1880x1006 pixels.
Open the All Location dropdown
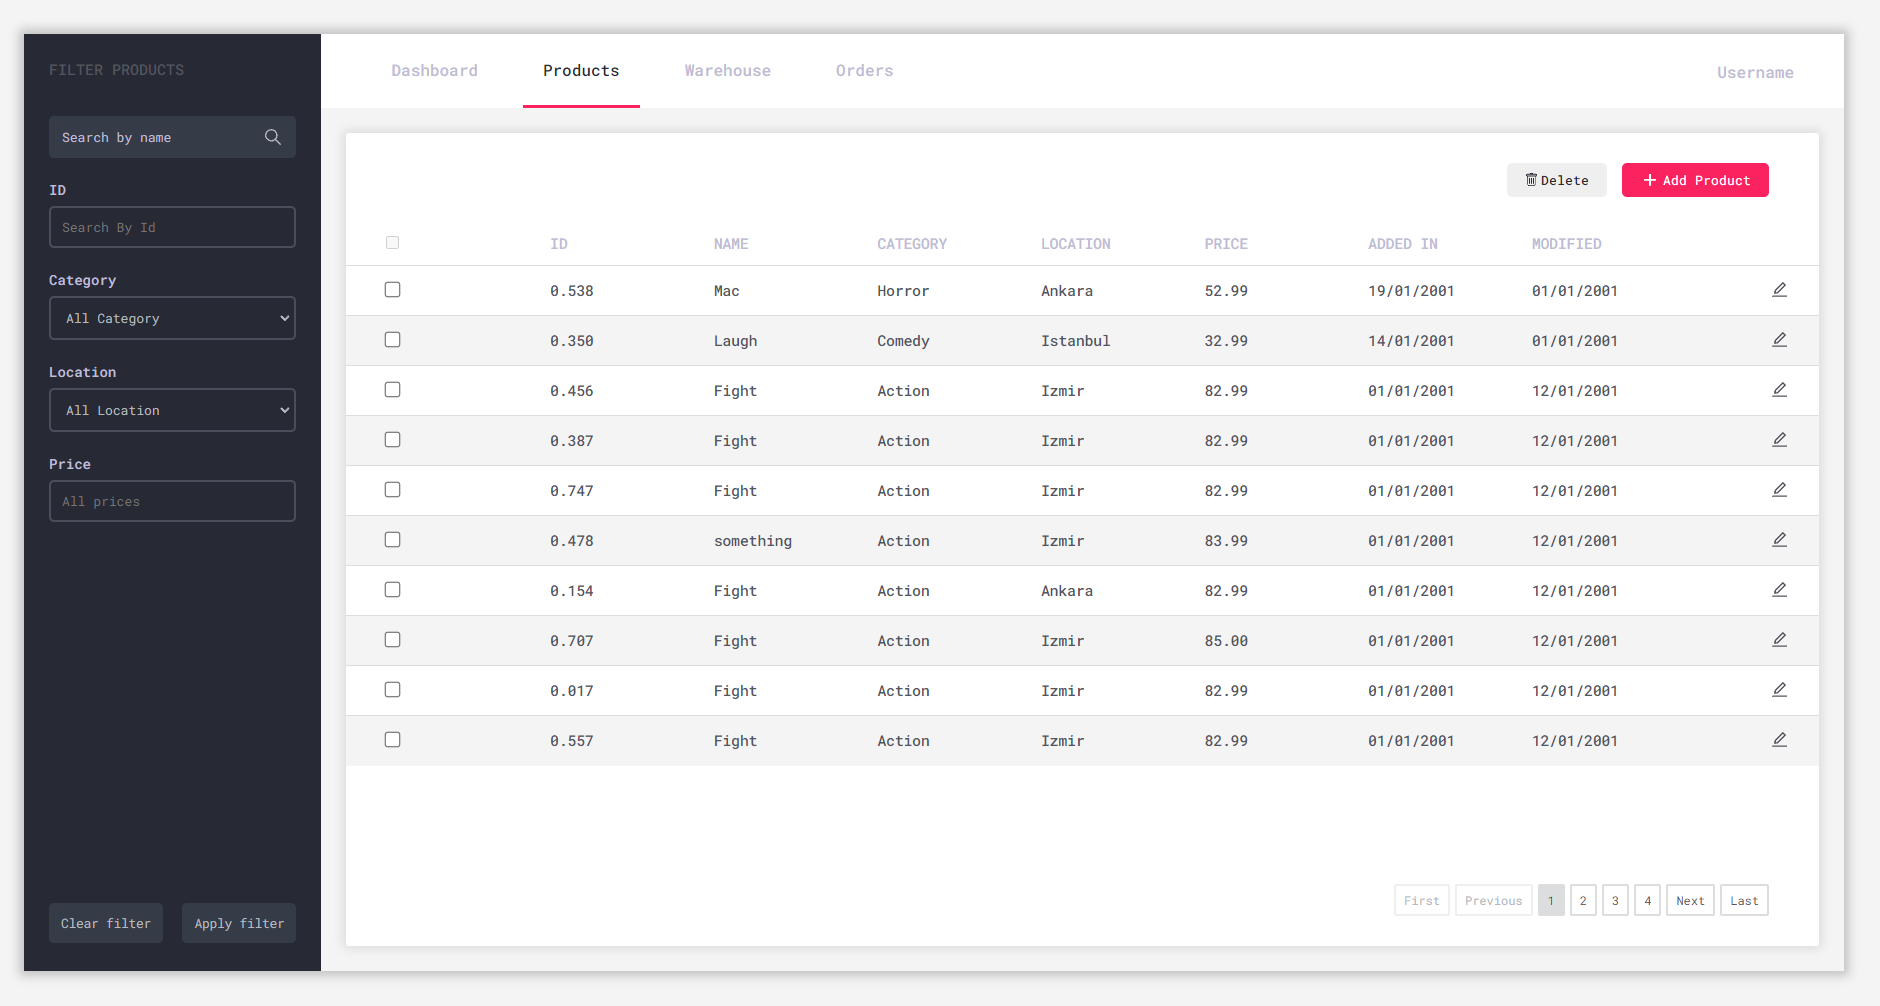pyautogui.click(x=172, y=410)
